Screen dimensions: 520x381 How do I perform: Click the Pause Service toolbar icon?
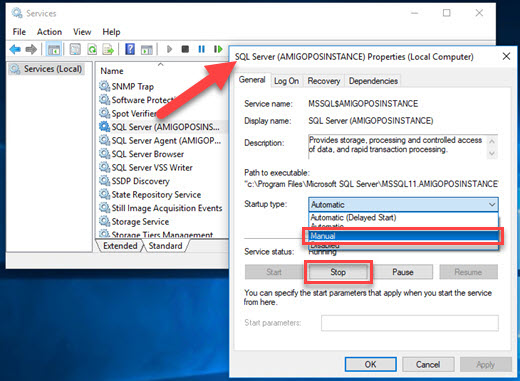click(202, 49)
